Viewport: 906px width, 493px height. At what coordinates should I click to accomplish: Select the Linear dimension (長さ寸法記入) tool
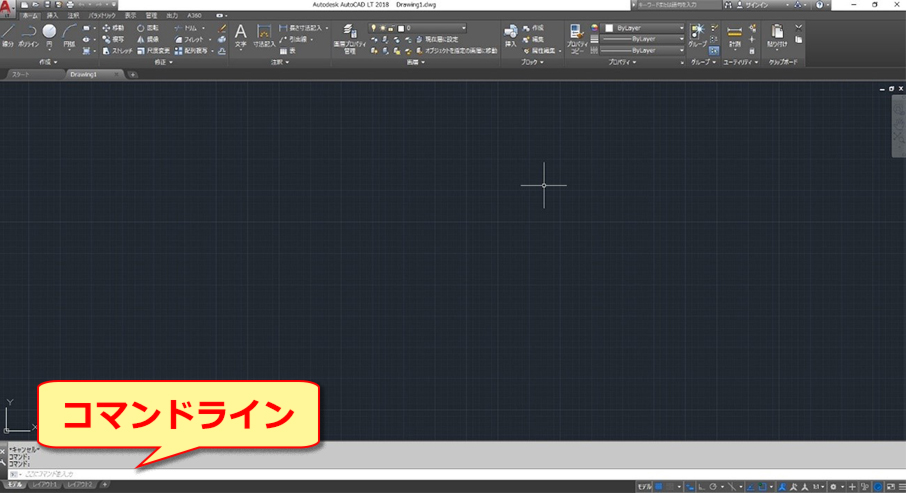point(300,28)
